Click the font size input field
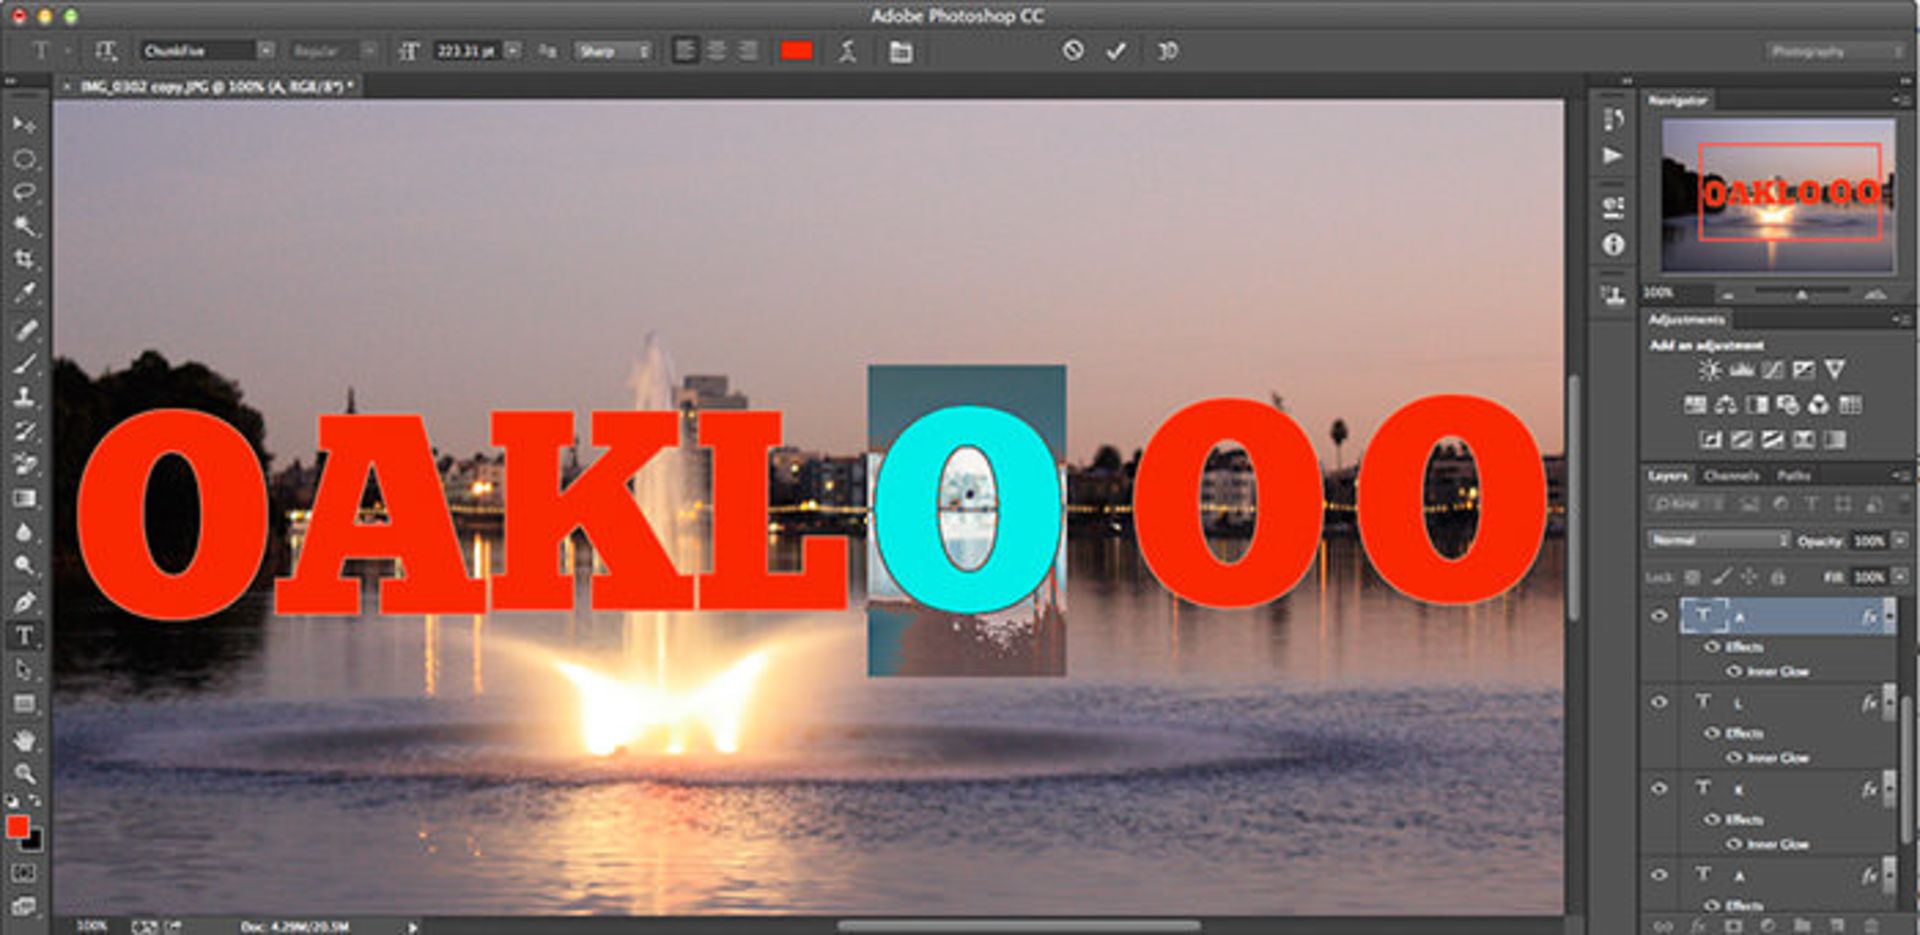 [466, 51]
